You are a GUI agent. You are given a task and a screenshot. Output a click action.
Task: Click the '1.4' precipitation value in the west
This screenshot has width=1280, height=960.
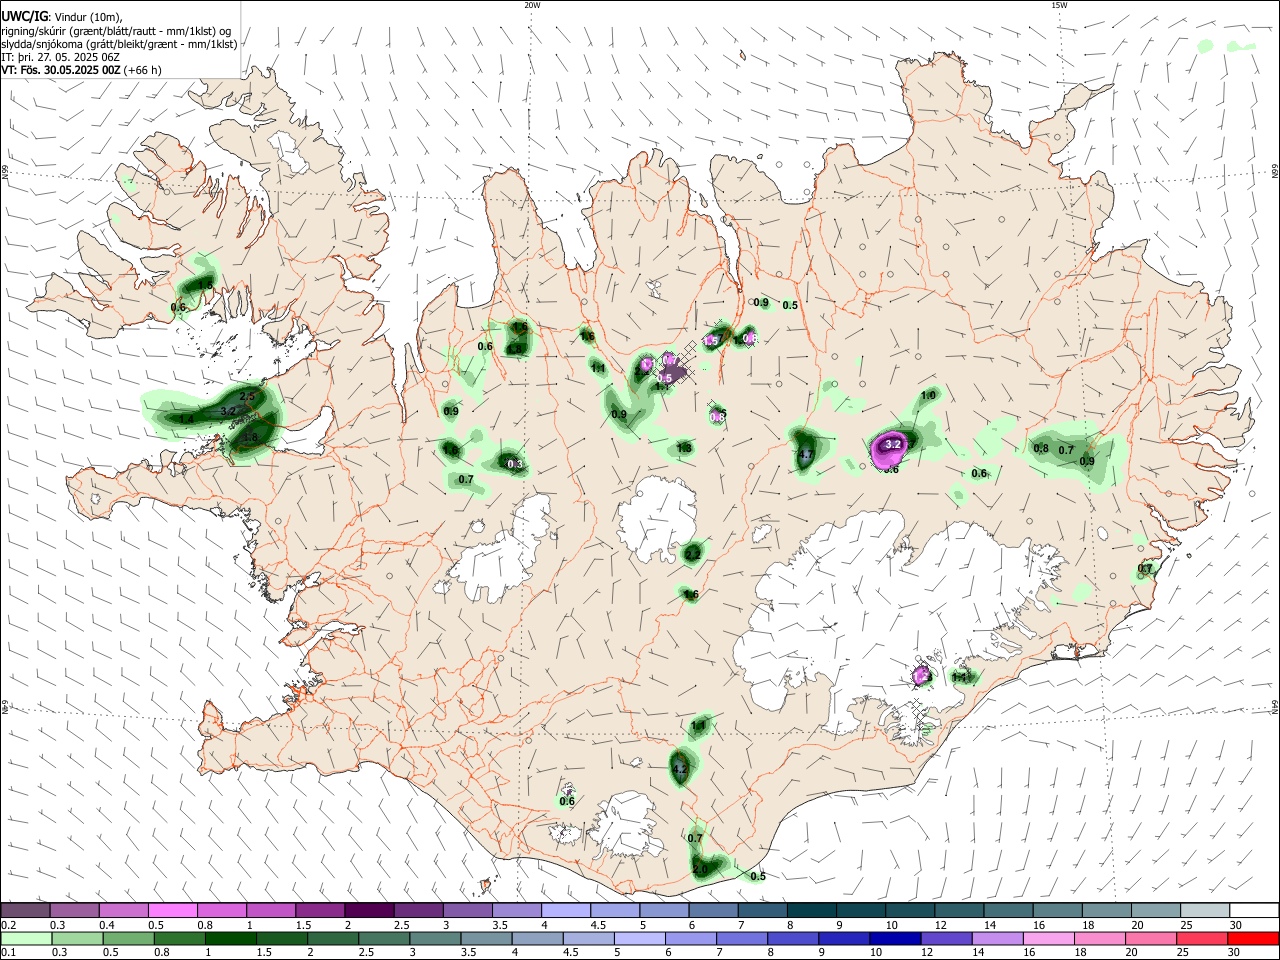[x=186, y=419]
